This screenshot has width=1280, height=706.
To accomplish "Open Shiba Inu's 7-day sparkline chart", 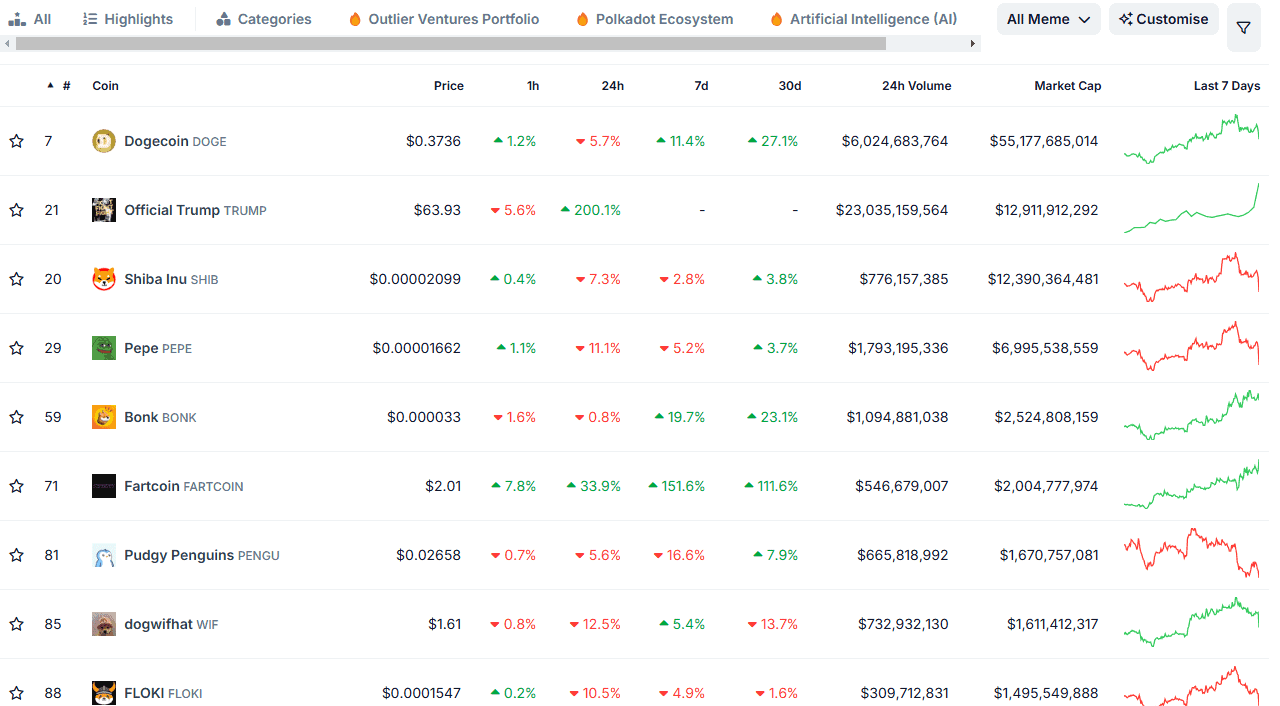I will [x=1192, y=277].
